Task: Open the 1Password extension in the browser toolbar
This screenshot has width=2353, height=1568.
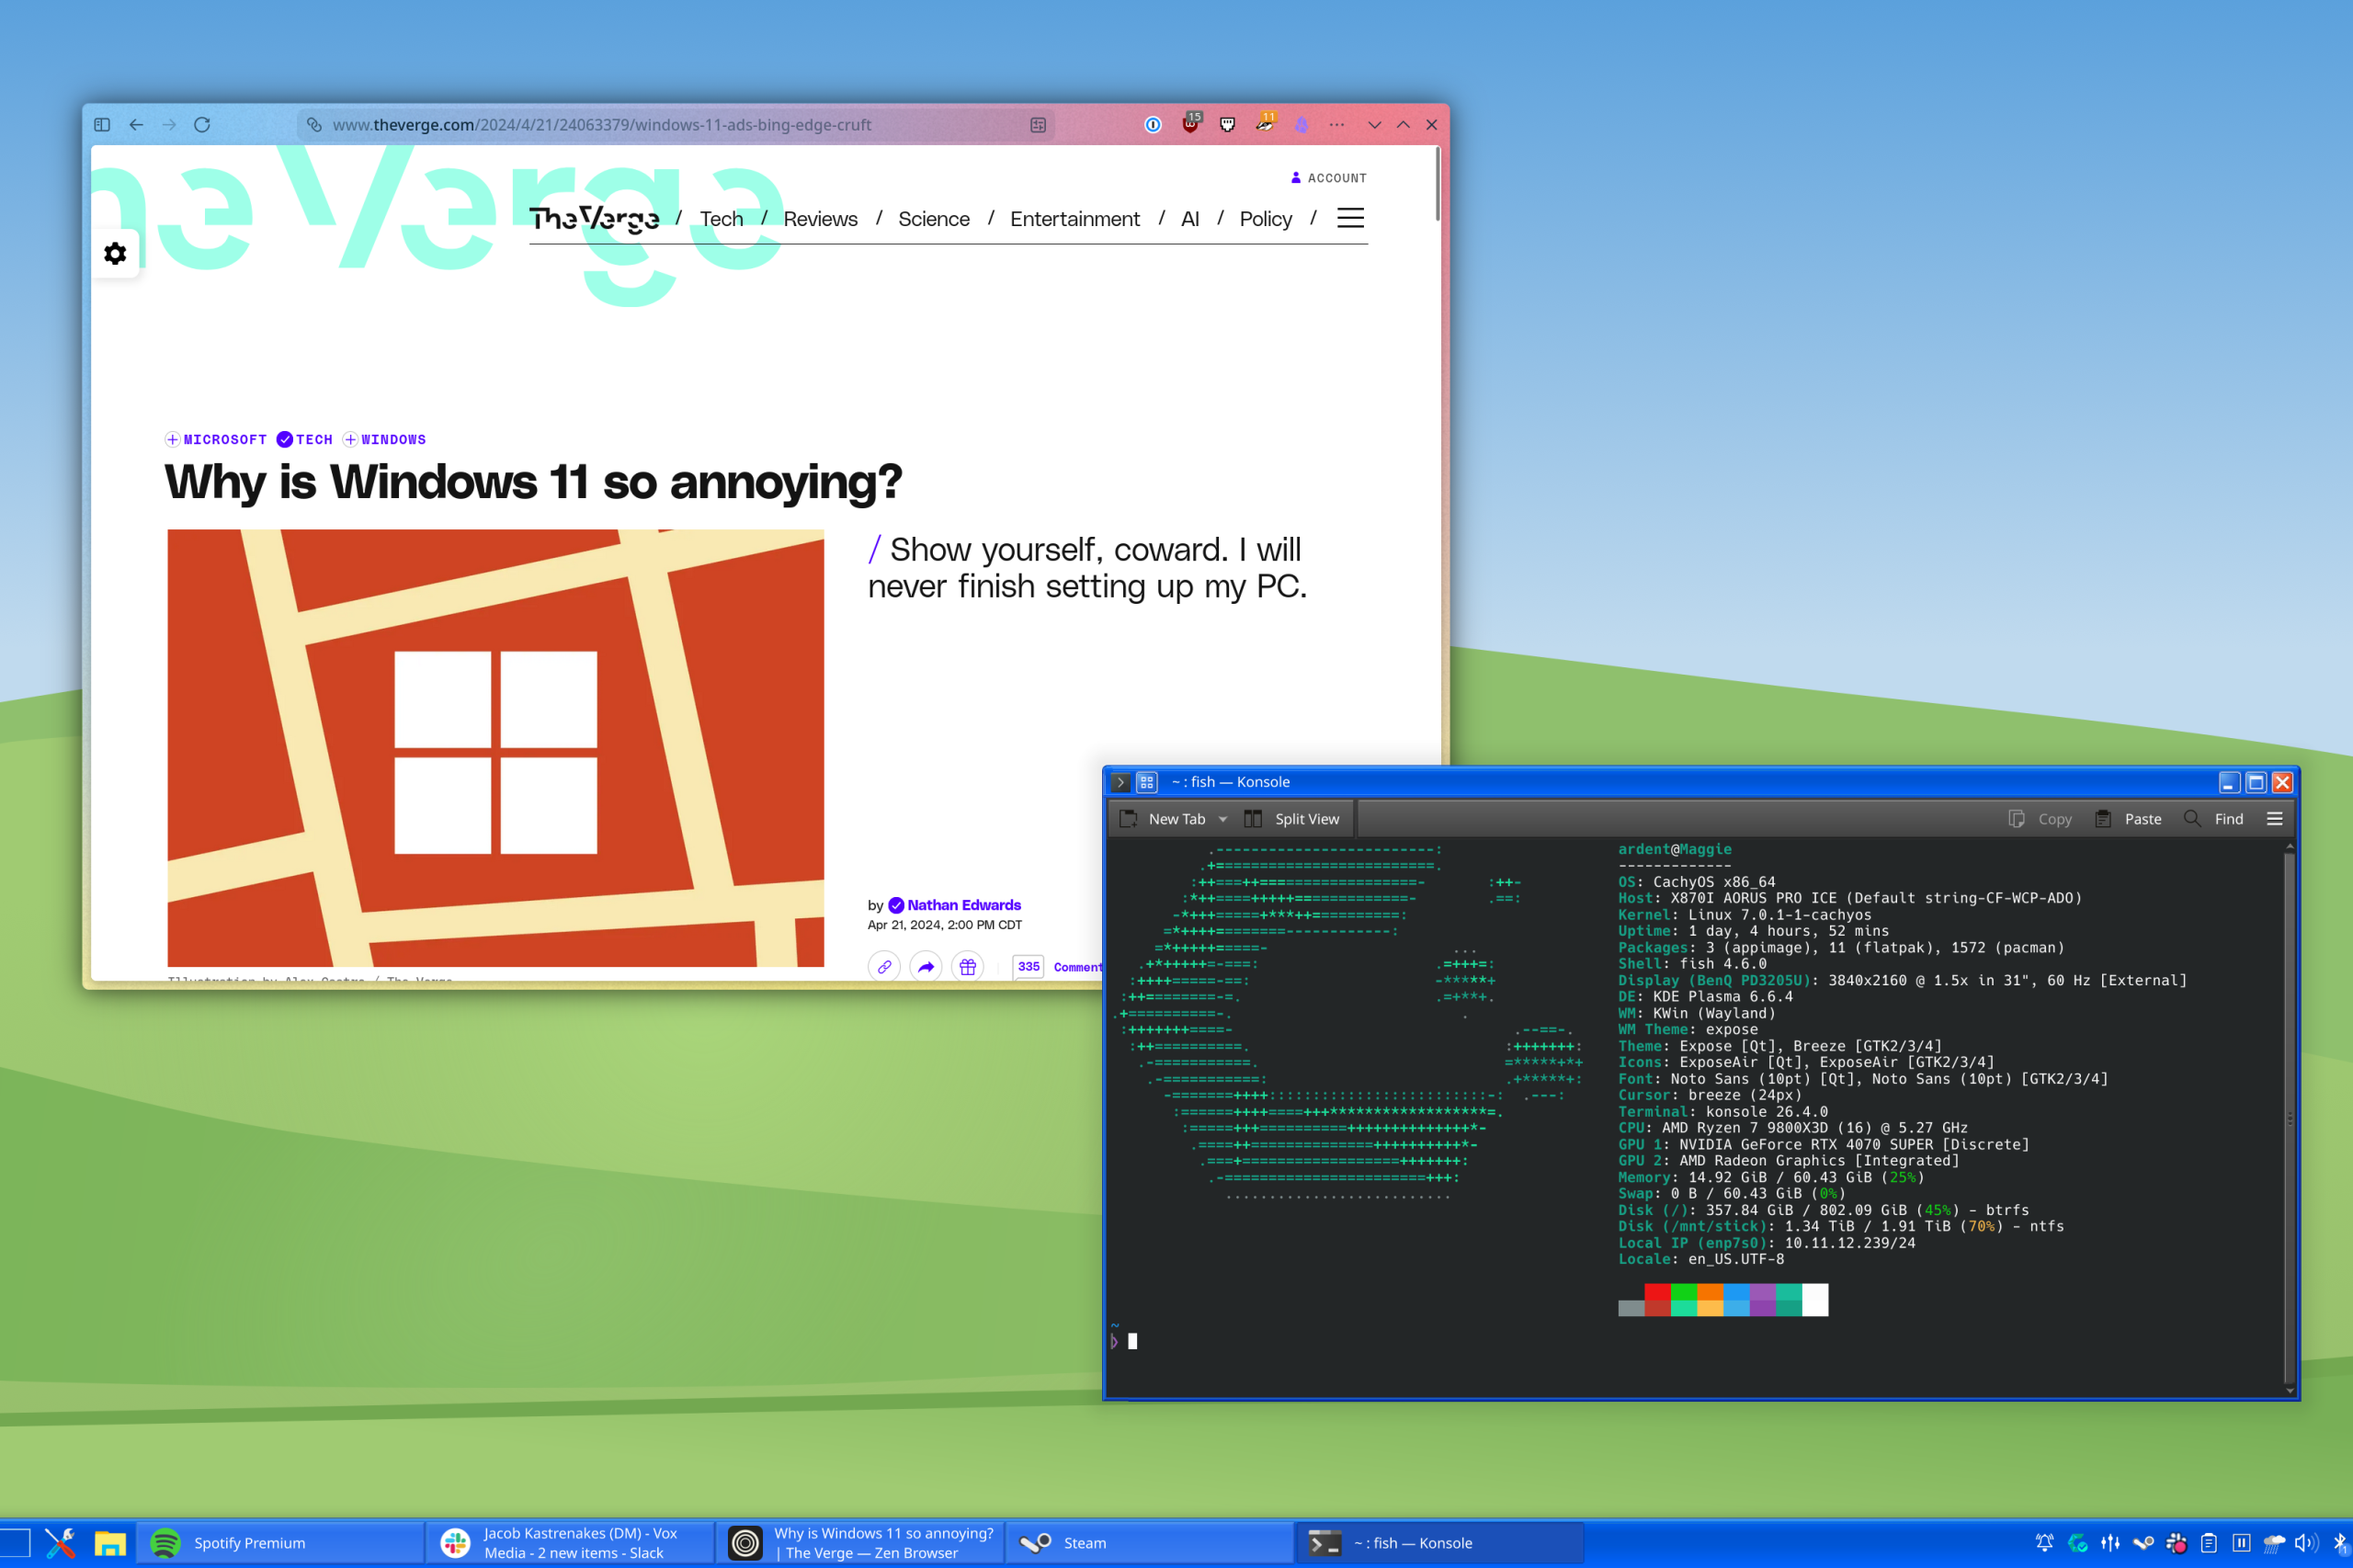Action: pyautogui.click(x=1153, y=125)
